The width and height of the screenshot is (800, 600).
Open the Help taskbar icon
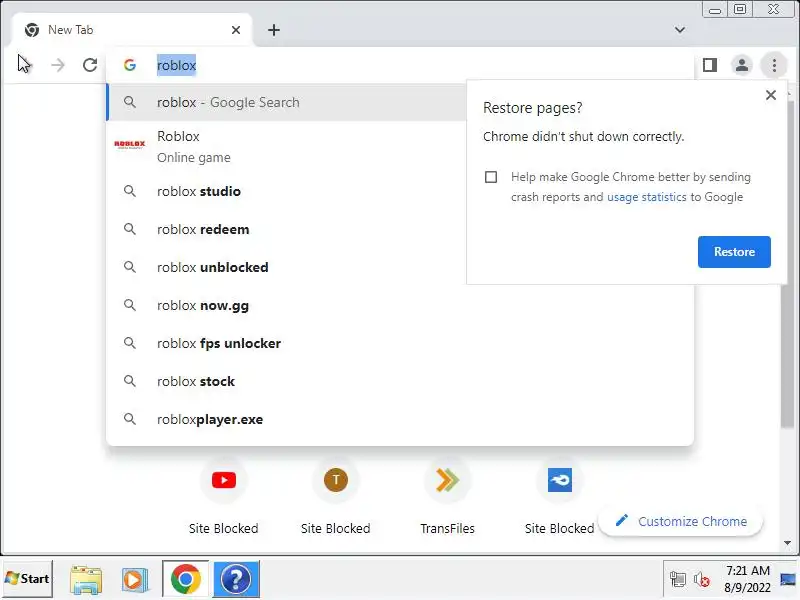236,579
